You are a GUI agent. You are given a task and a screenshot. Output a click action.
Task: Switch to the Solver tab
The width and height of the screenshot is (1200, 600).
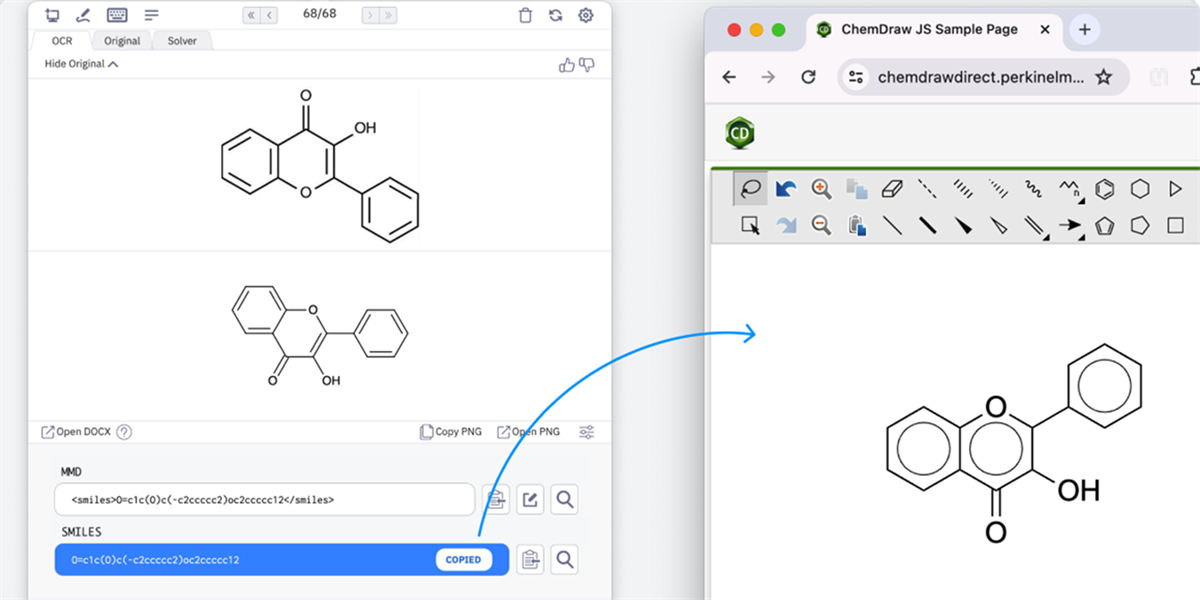click(182, 40)
